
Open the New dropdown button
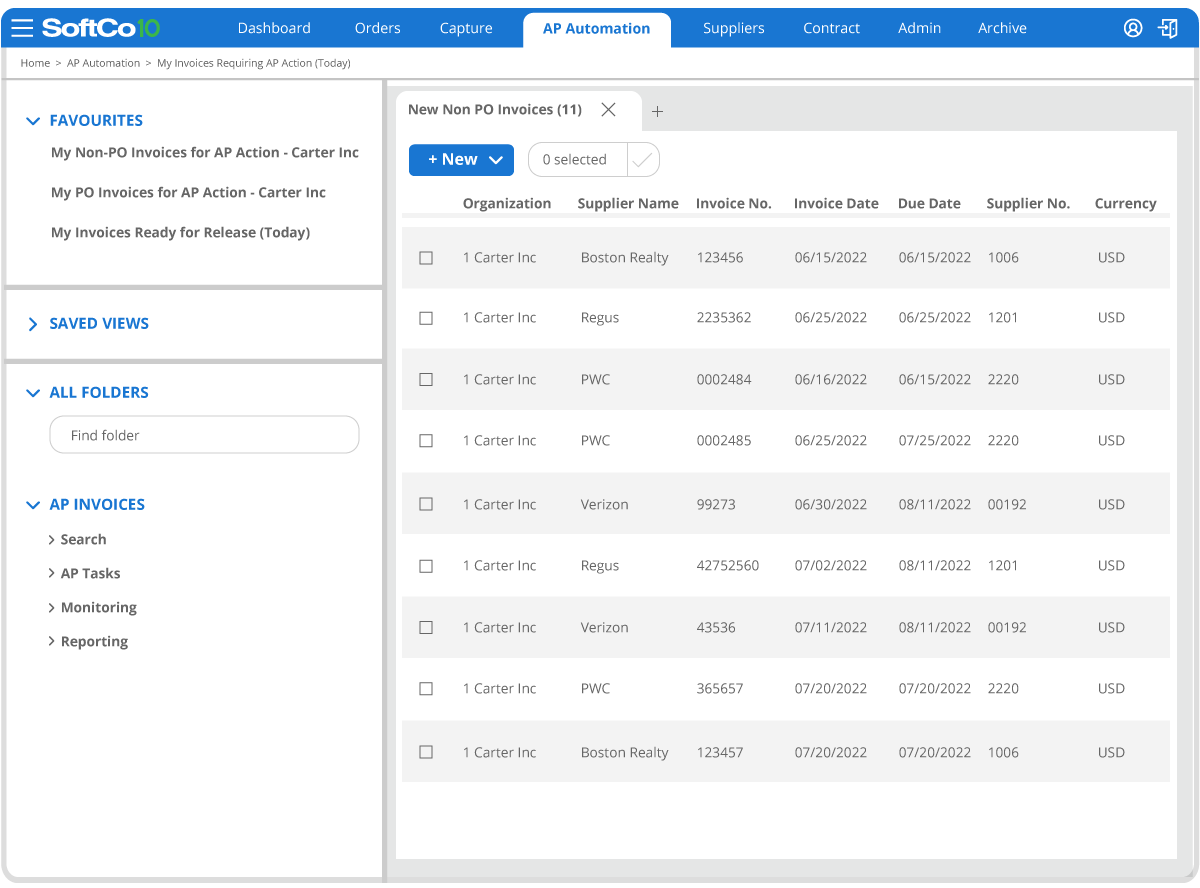coord(461,160)
